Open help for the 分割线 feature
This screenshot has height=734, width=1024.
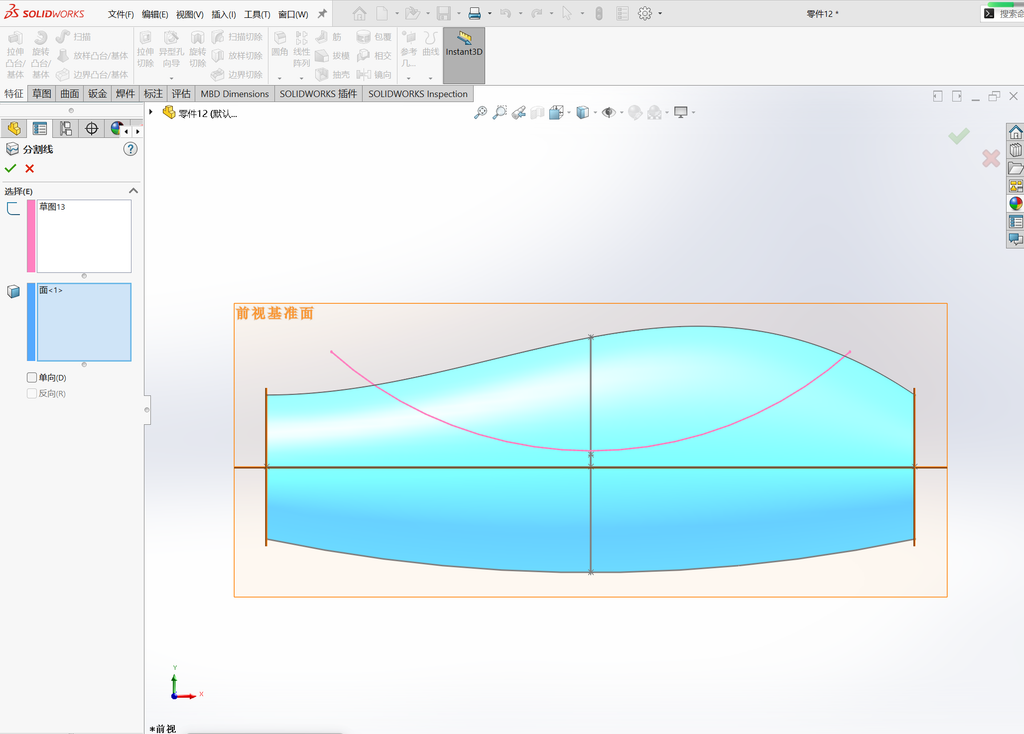point(131,149)
